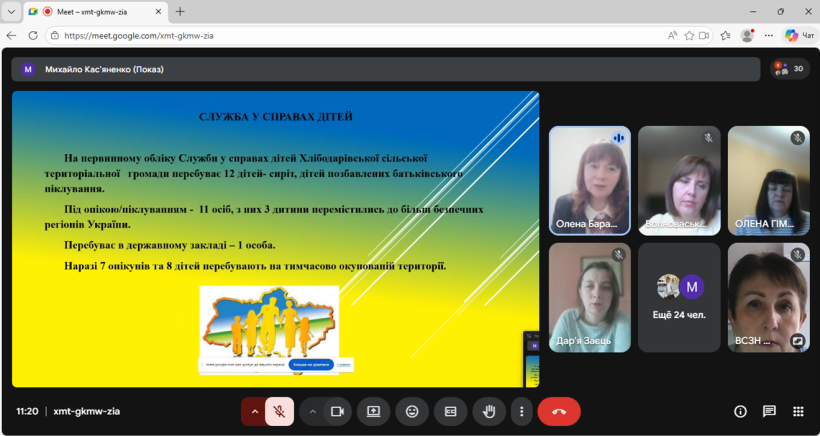Click line about 7 опікунів та 8 дітей
Viewport: 820px width, 436px height.
[255, 266]
